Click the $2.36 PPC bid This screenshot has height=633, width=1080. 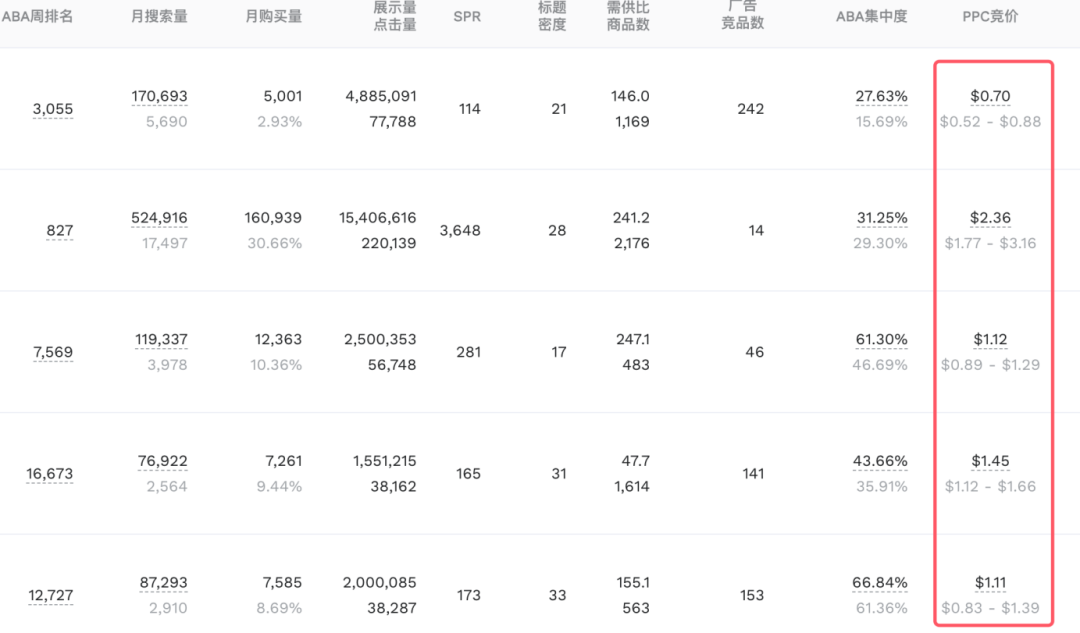990,218
